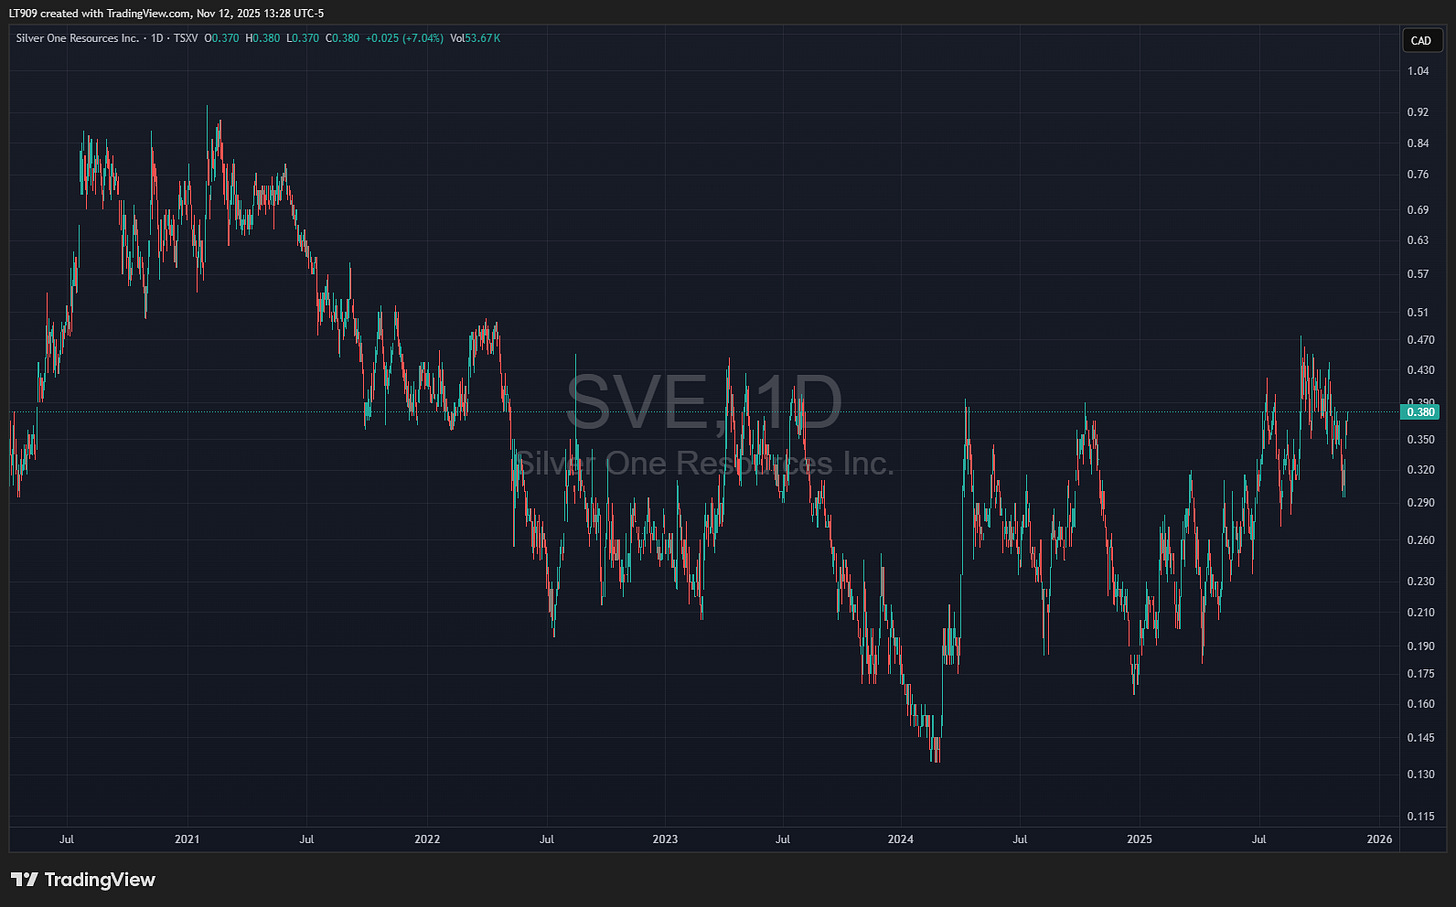Click the 0.210 price axis label
This screenshot has width=1456, height=907.
(1421, 612)
